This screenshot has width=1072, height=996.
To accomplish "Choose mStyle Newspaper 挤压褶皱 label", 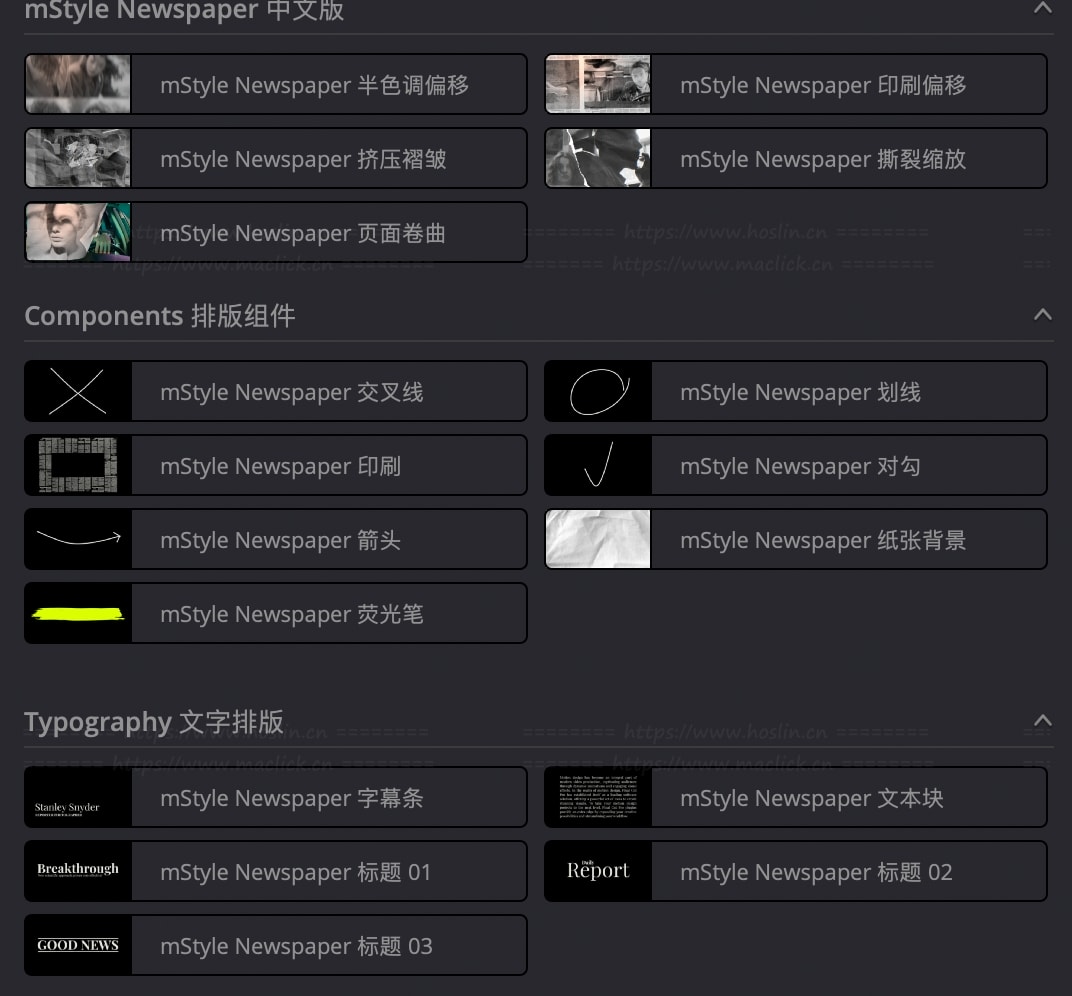I will click(x=303, y=159).
